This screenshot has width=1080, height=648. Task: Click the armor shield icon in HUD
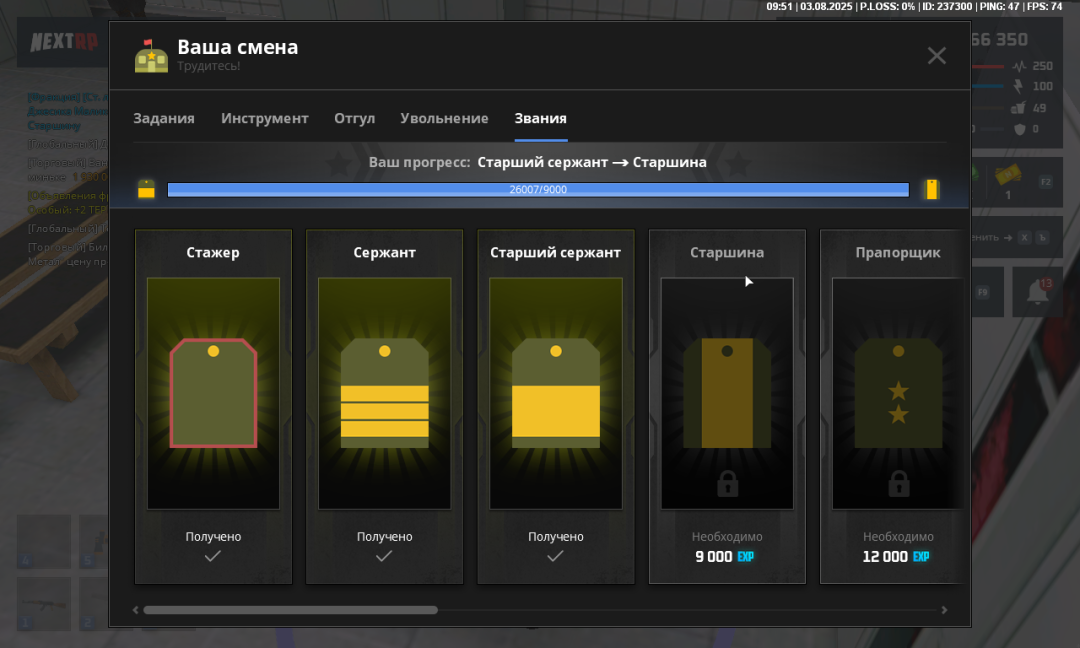tap(1019, 129)
